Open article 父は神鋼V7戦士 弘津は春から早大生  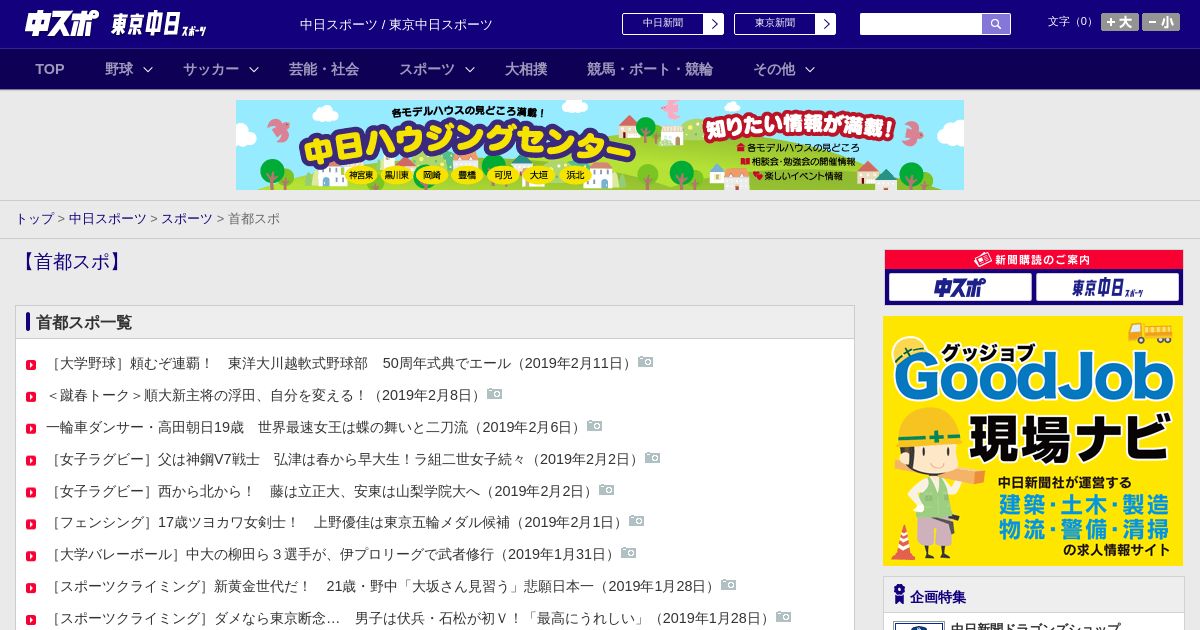pos(345,459)
